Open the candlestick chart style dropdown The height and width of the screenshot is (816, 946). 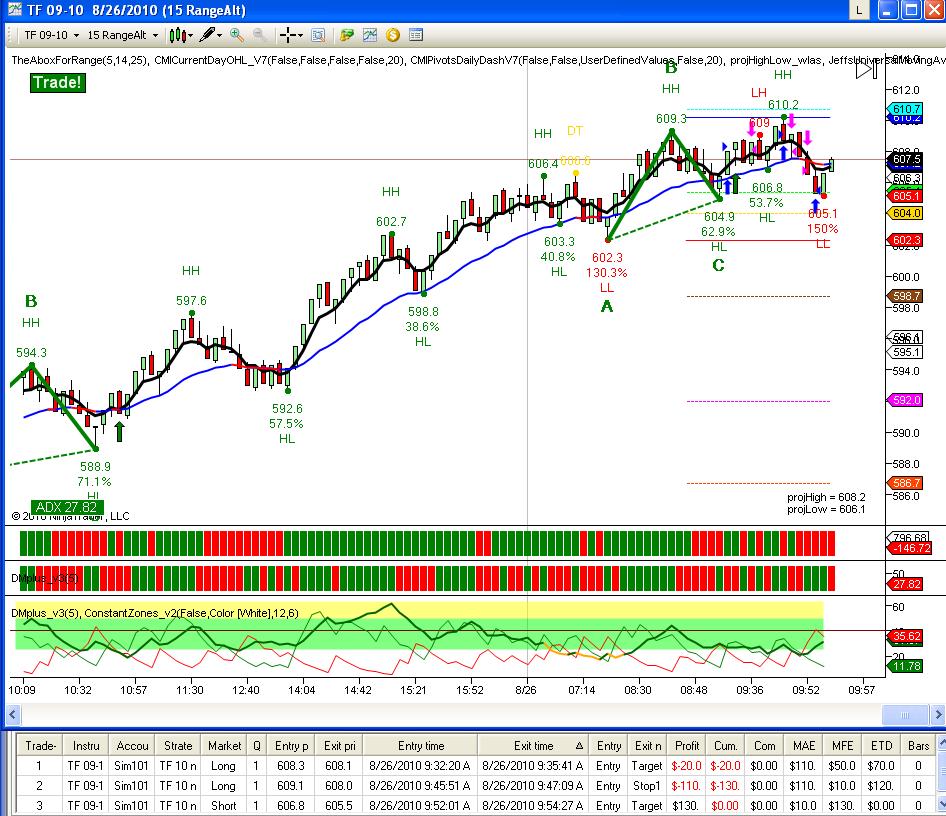[180, 35]
